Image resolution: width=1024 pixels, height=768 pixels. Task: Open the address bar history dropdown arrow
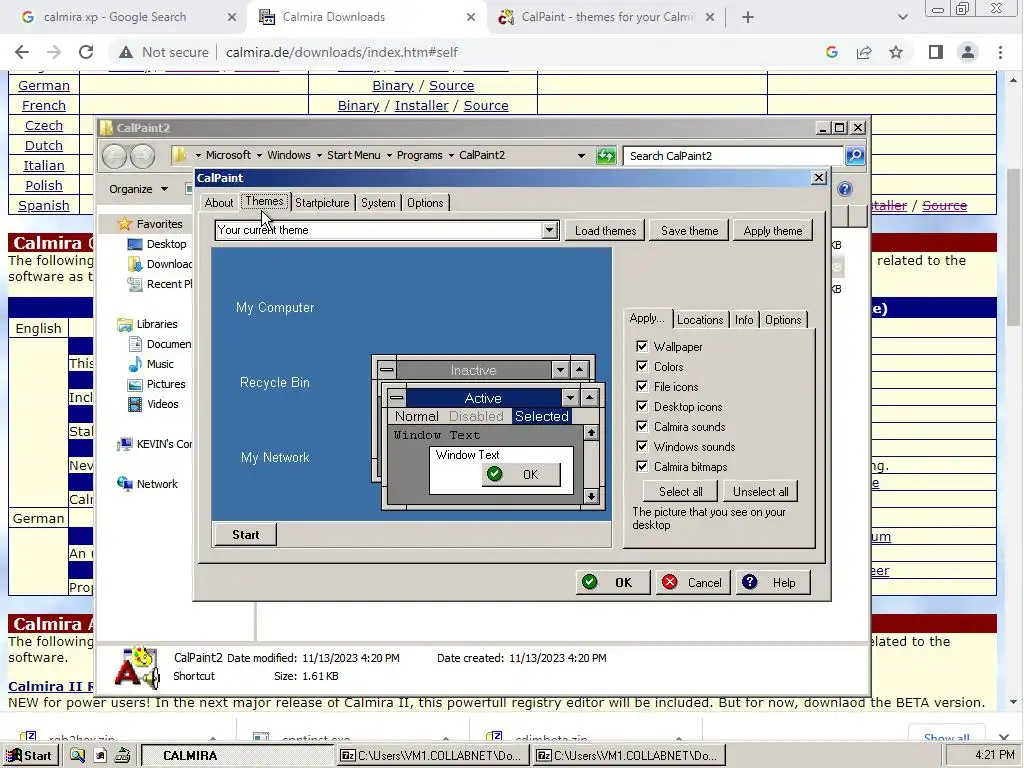tap(581, 156)
